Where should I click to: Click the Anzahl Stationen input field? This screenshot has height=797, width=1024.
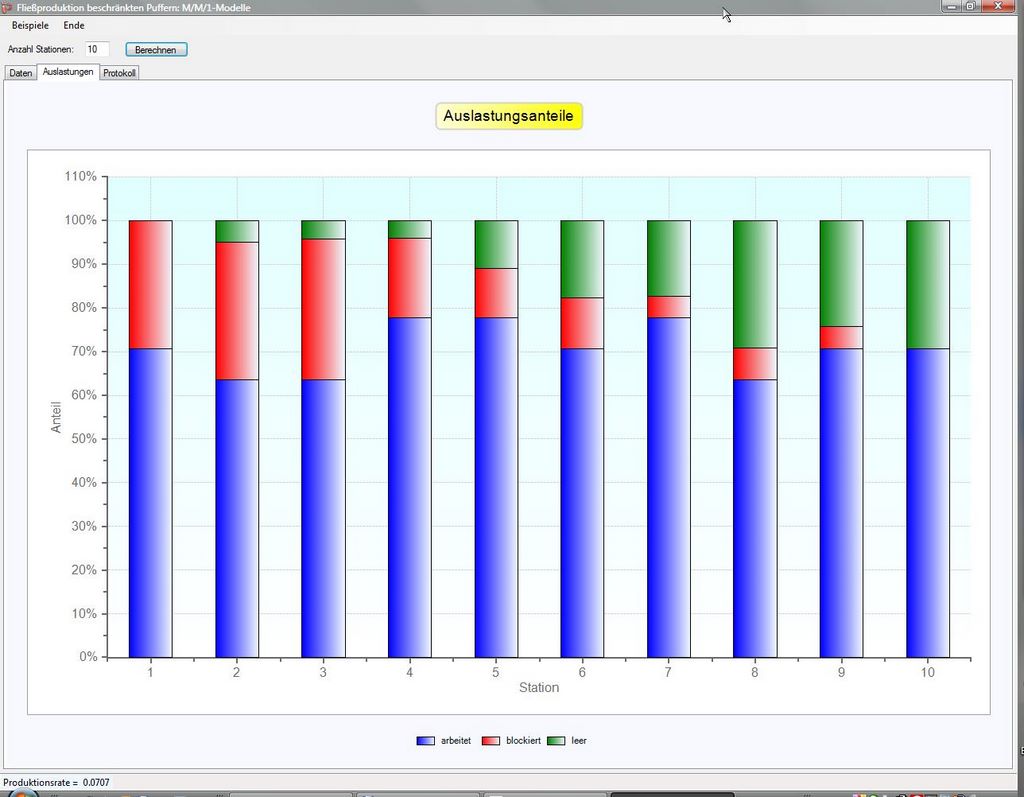coord(96,49)
